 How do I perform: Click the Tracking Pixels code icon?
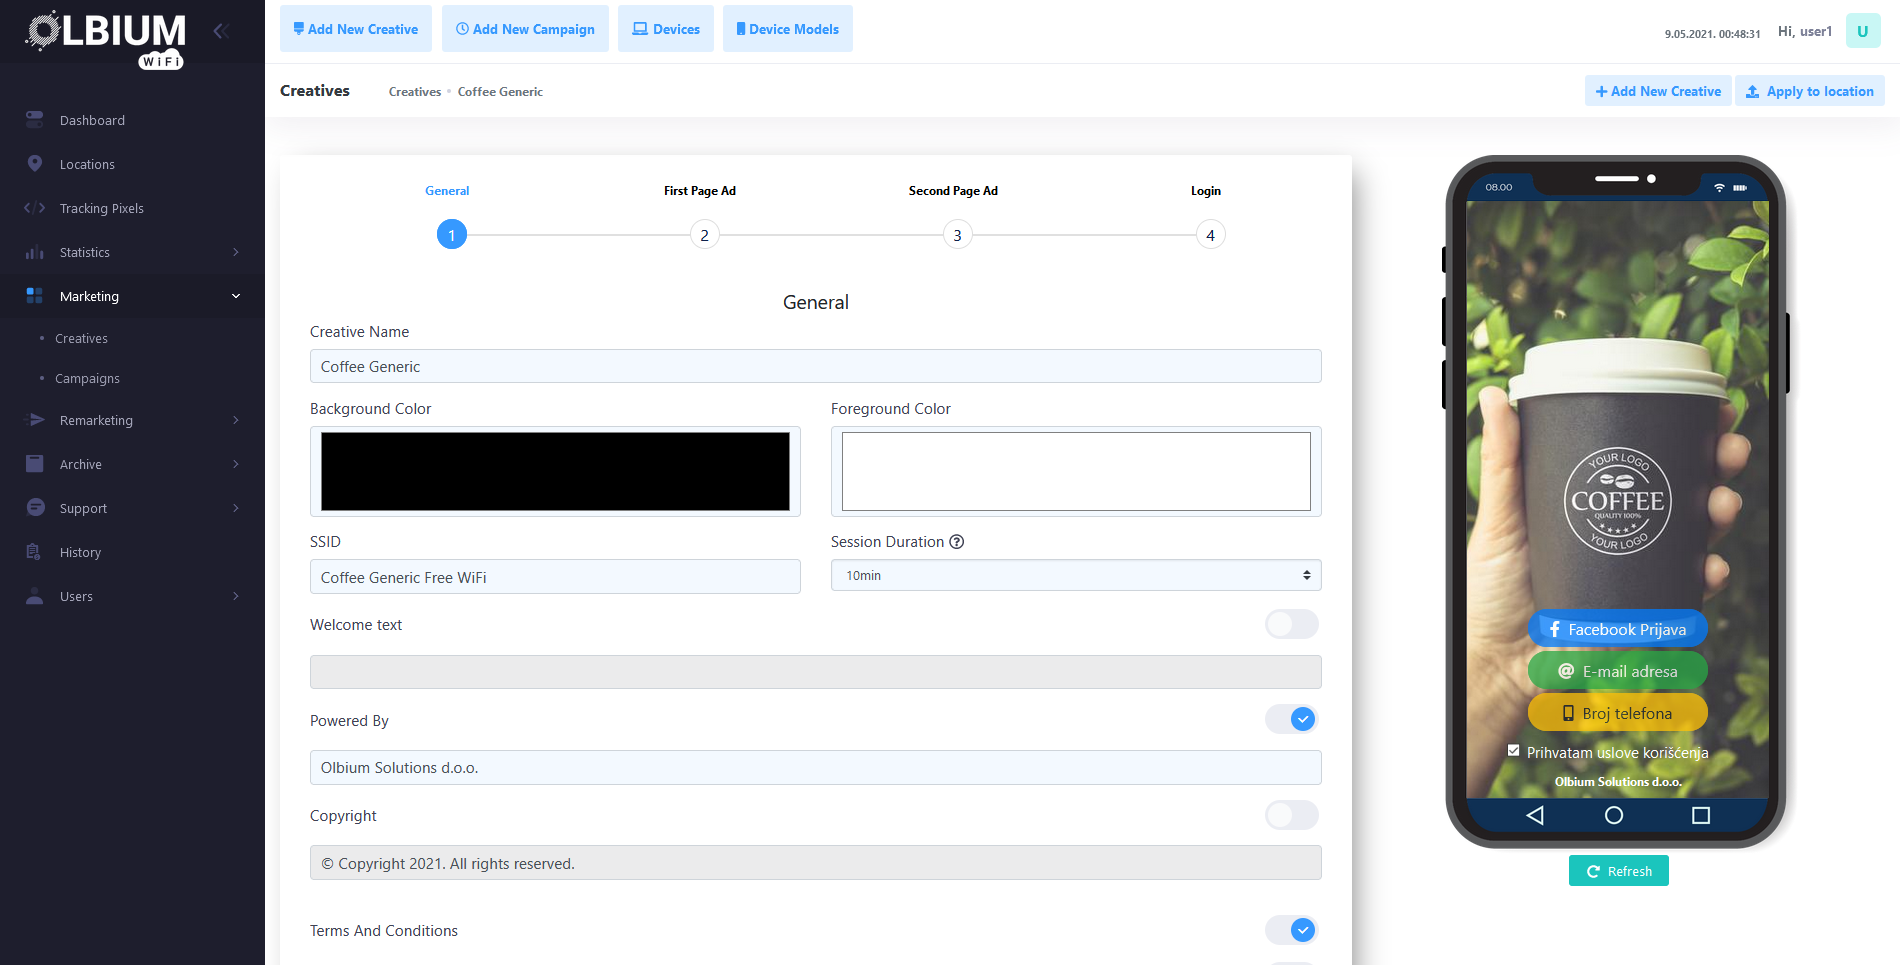tap(35, 208)
